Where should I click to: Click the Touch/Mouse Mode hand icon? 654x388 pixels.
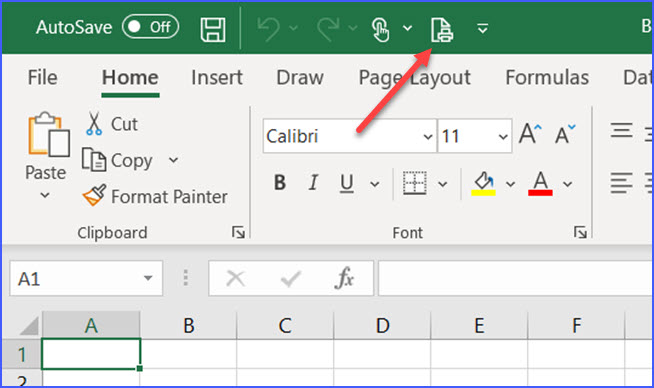[x=380, y=30]
